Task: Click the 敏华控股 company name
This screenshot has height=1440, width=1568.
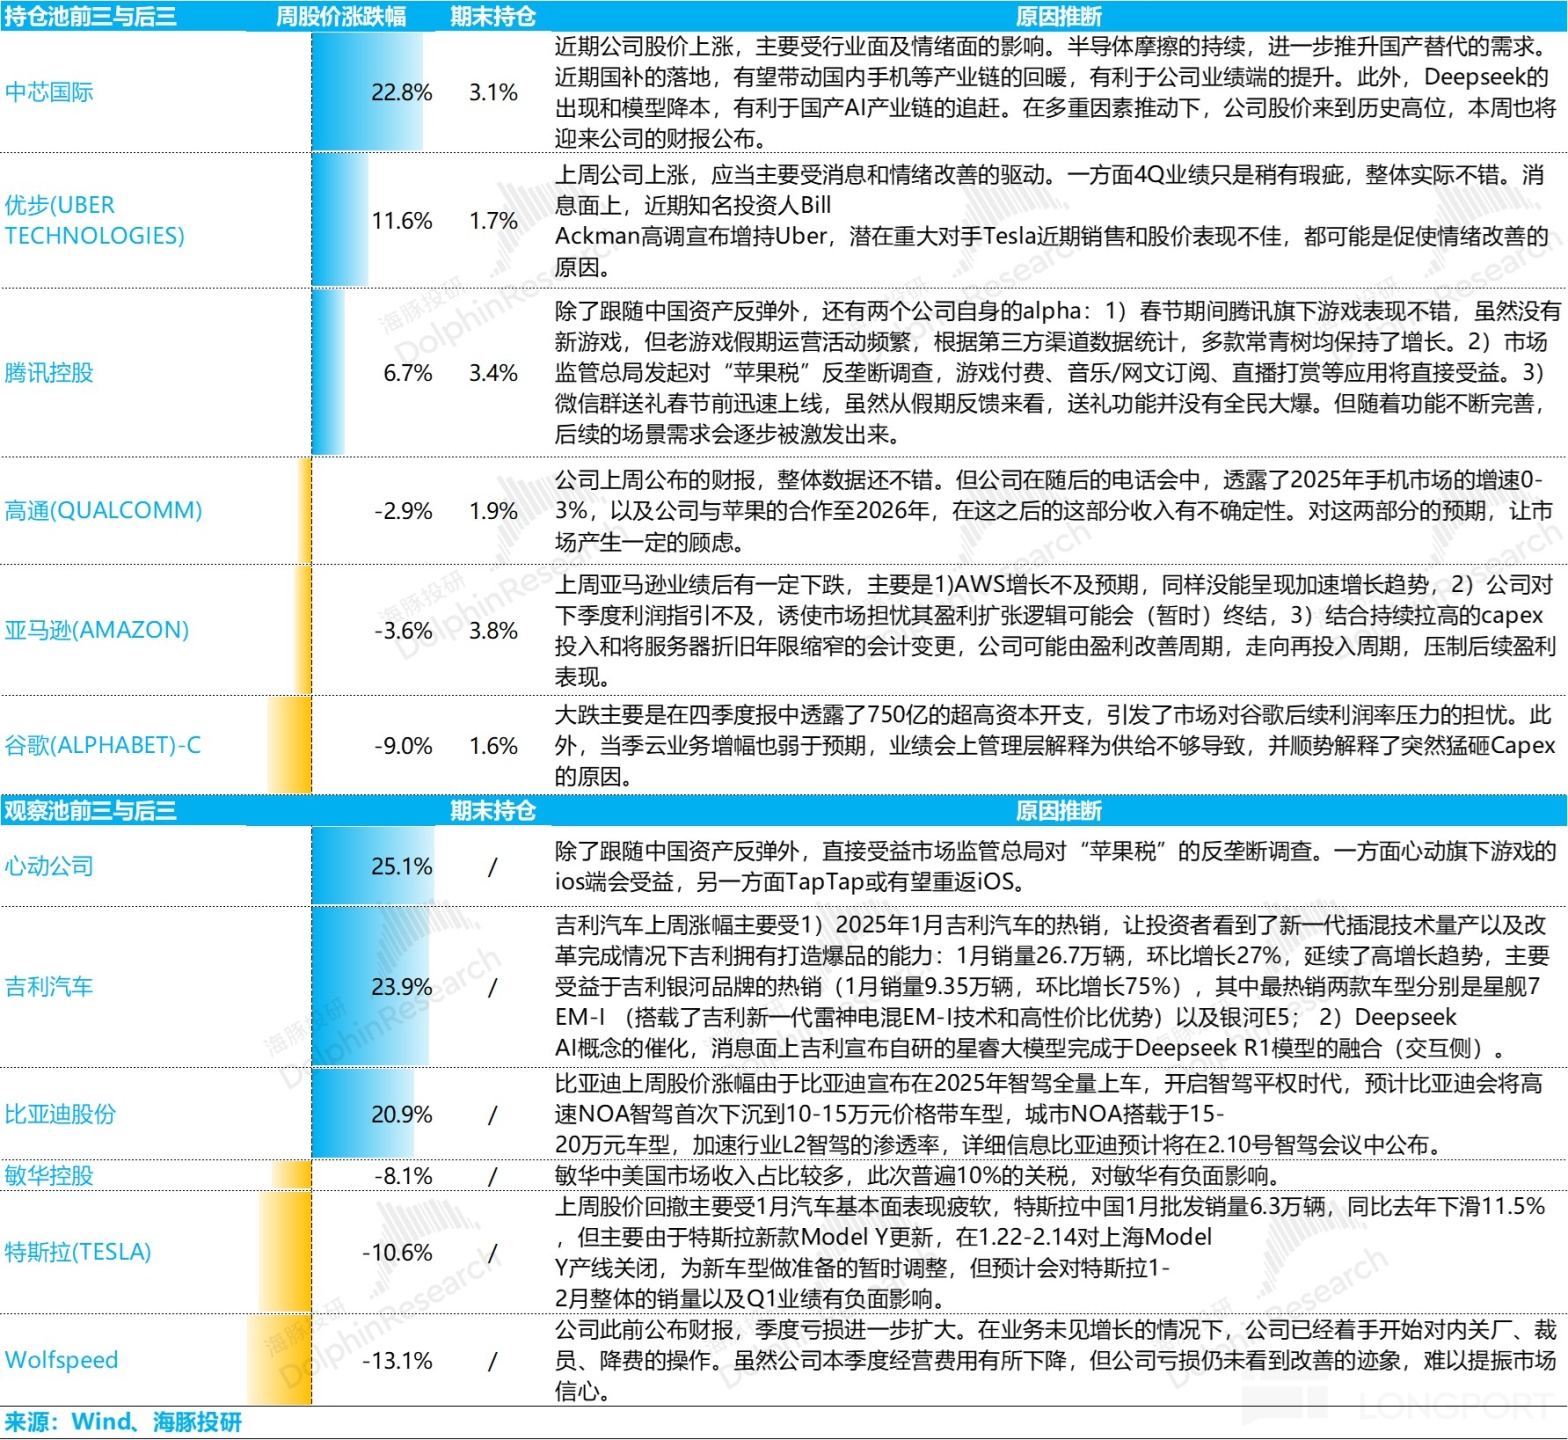Action: point(49,1175)
